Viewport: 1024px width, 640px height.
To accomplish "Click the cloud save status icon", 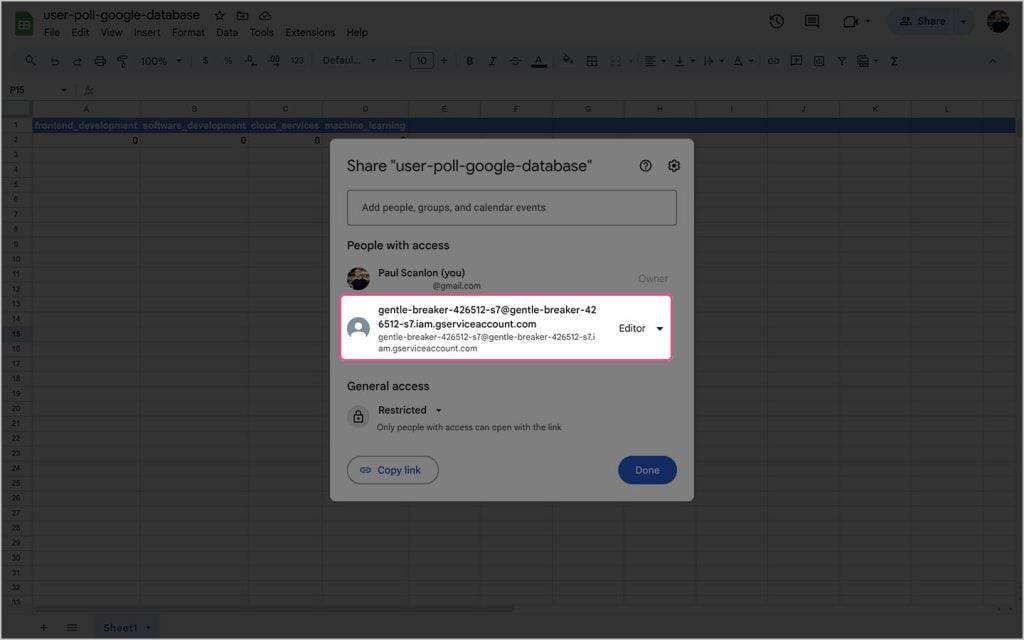I will coord(265,15).
